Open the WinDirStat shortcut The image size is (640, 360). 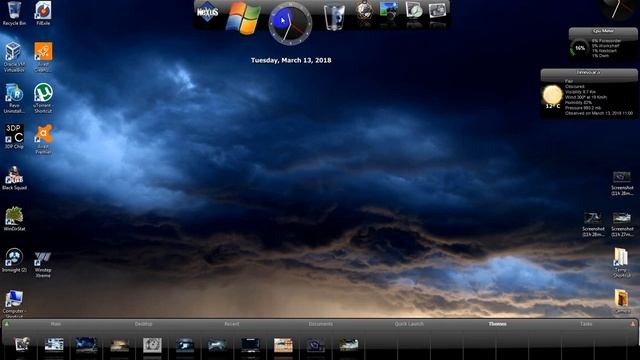click(14, 219)
